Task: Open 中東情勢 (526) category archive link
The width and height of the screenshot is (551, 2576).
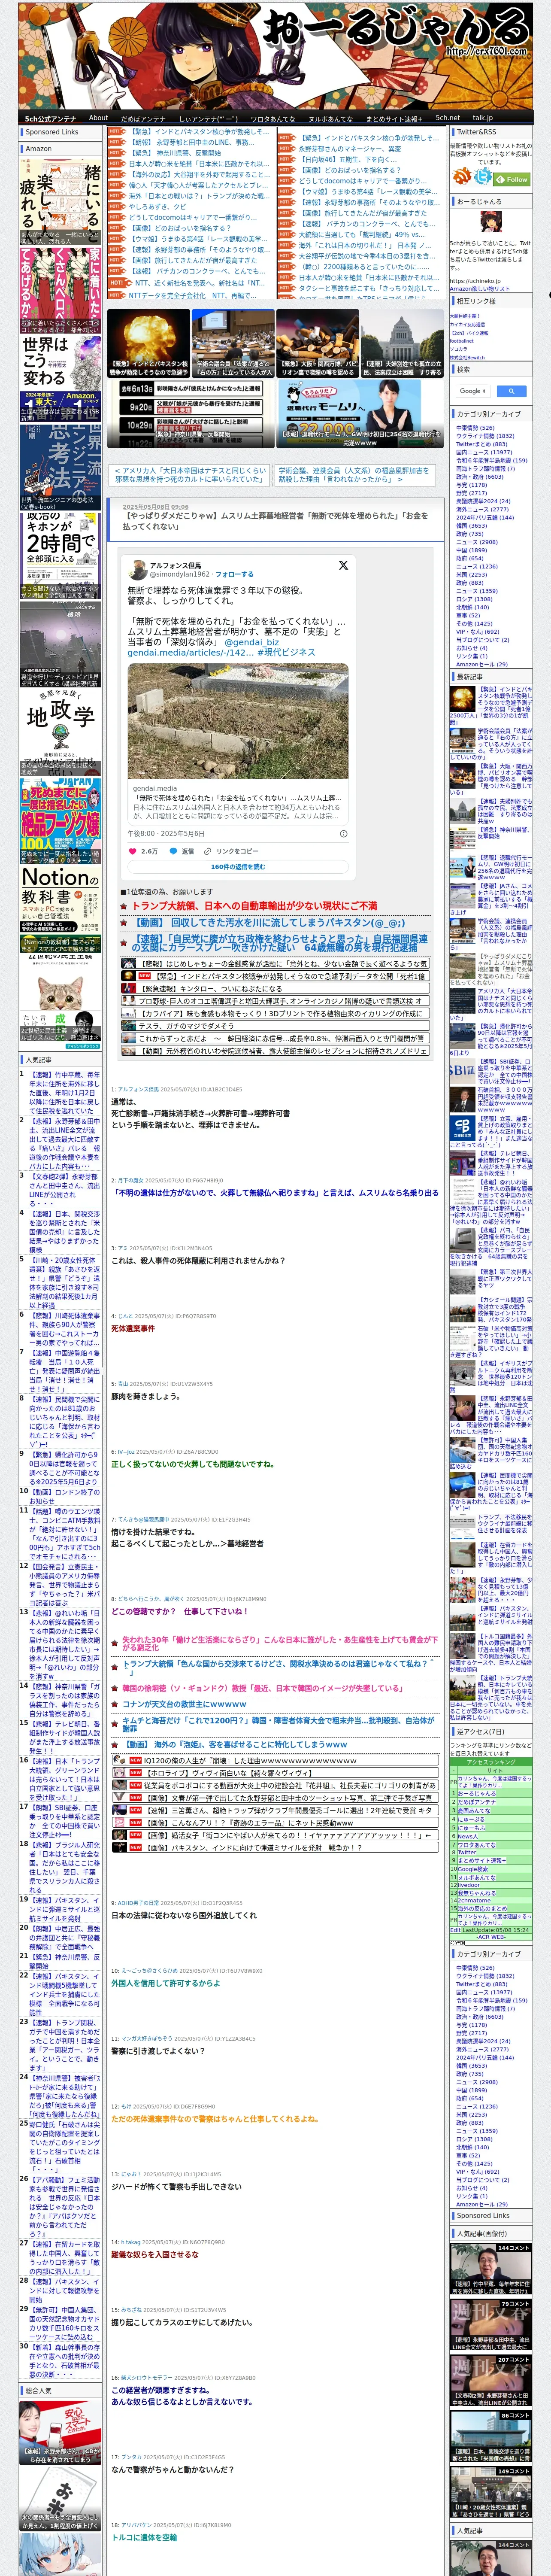Action: pos(475,428)
